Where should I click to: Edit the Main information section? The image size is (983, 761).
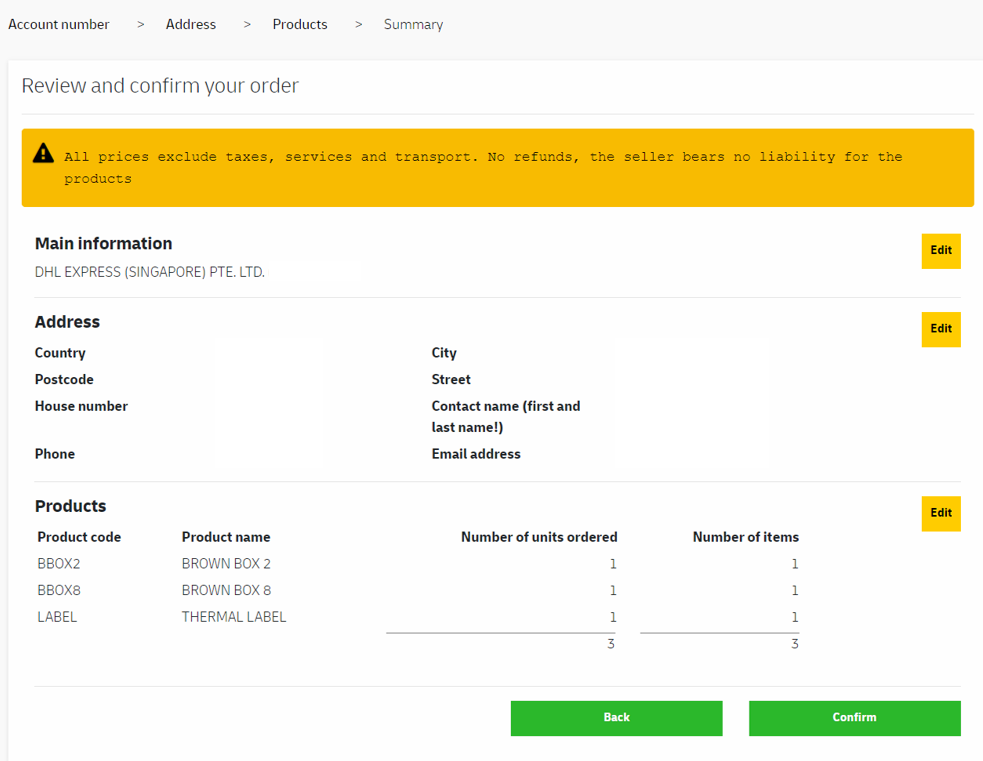pos(940,251)
